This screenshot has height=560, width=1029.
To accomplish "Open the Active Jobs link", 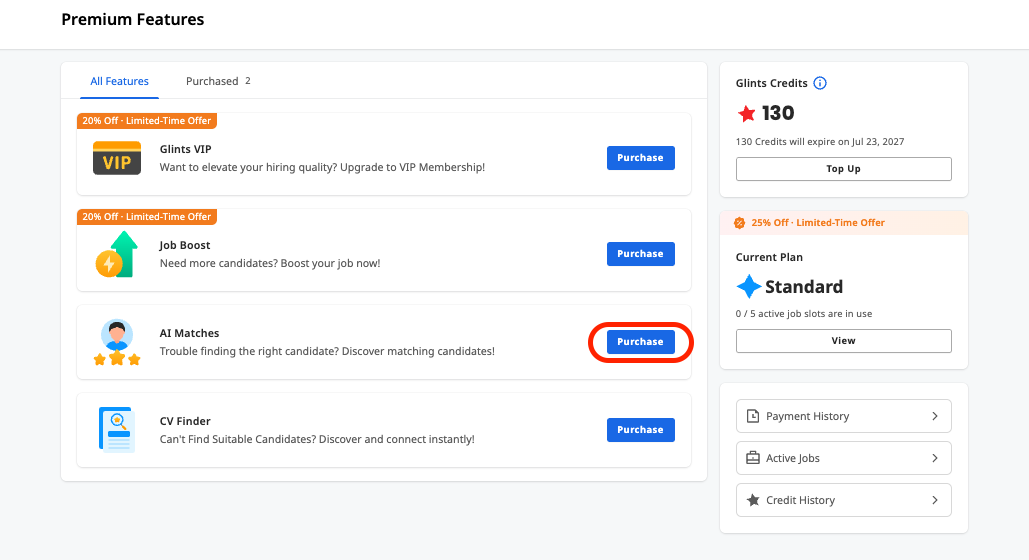I will [x=843, y=458].
